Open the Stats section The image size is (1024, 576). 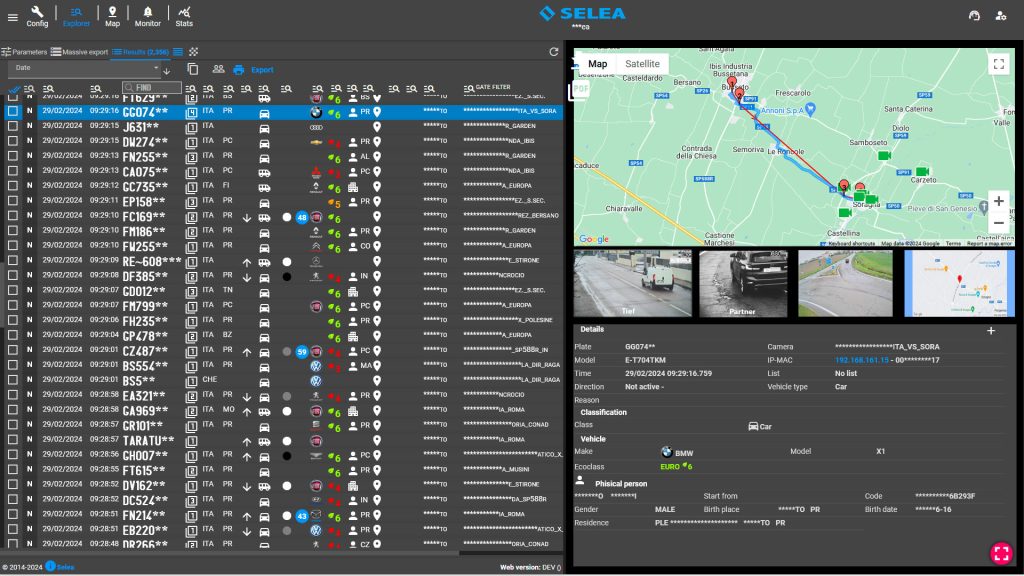pyautogui.click(x=184, y=16)
